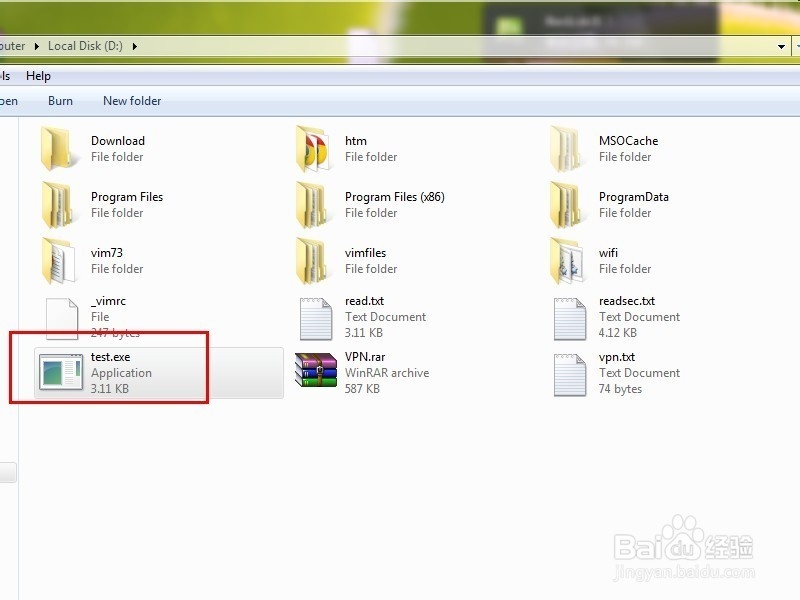Select the VPN.rar WinRAR archive icon
Image resolution: width=800 pixels, height=600 pixels.
tap(316, 370)
